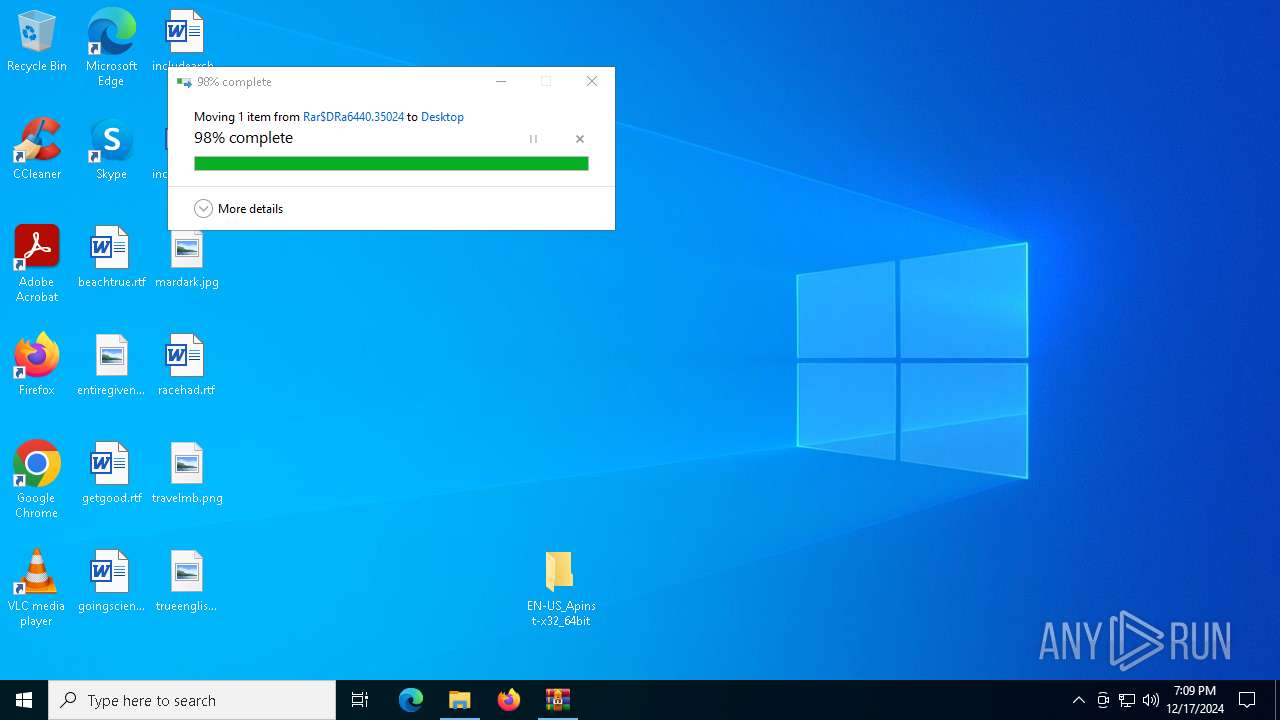This screenshot has height=720, width=1280.
Task: Open the Desktop destination link
Action: coord(442,117)
